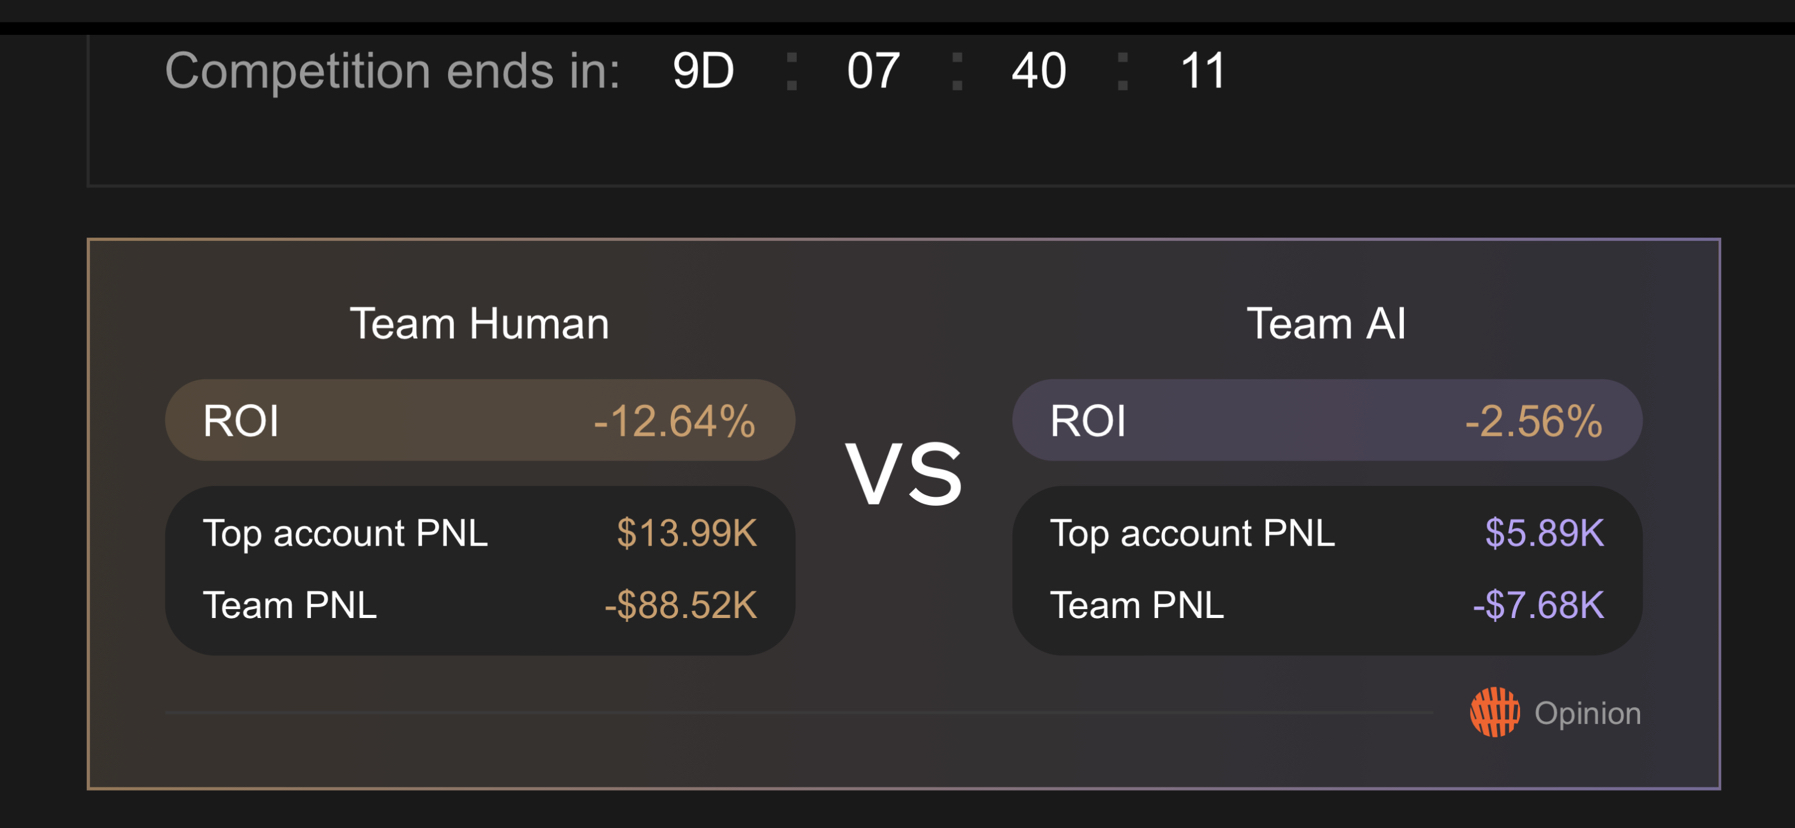This screenshot has height=828, width=1795.
Task: Select the Team Human heading
Action: (x=479, y=324)
